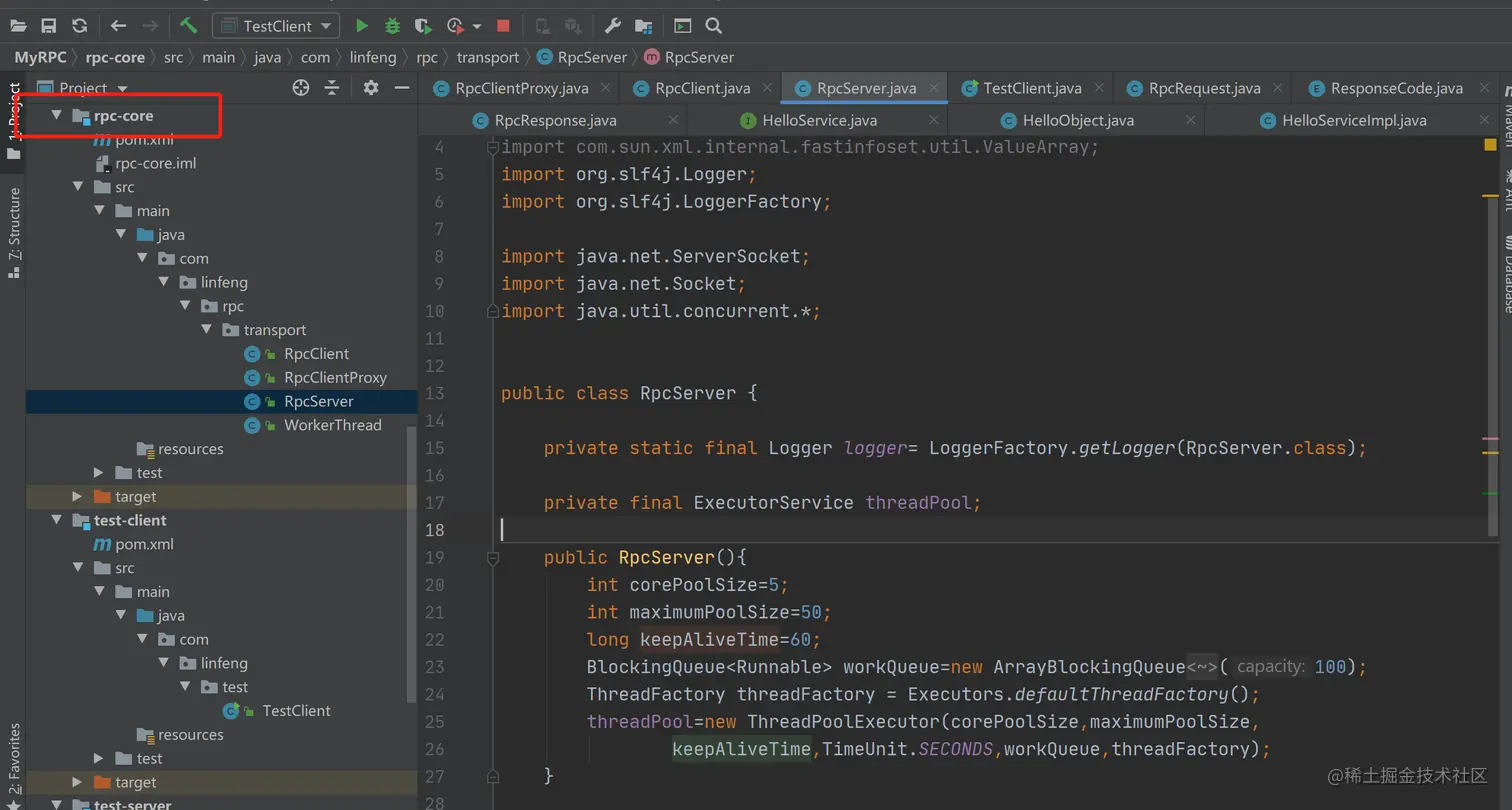Switch to the TestClient.java editor tab

click(1031, 88)
